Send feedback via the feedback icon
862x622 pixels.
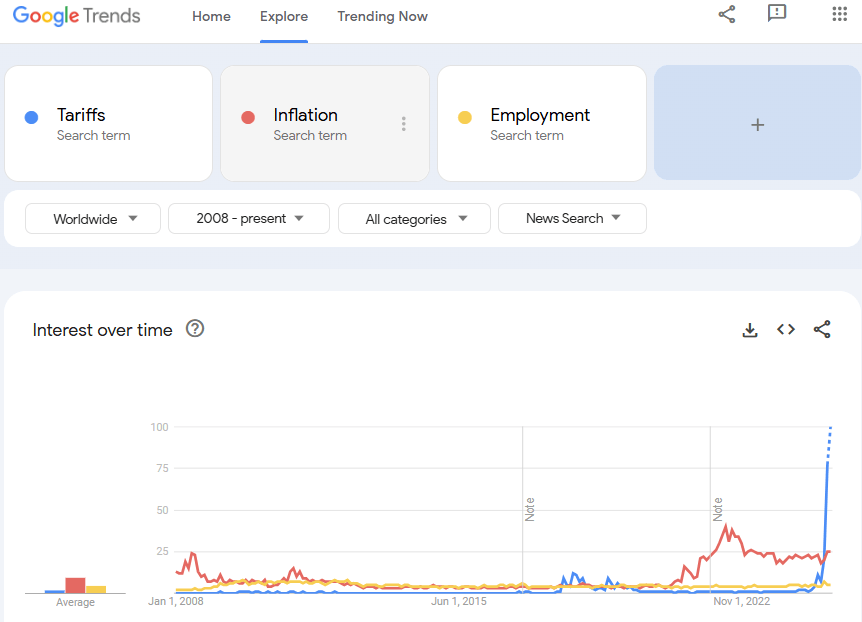[777, 14]
